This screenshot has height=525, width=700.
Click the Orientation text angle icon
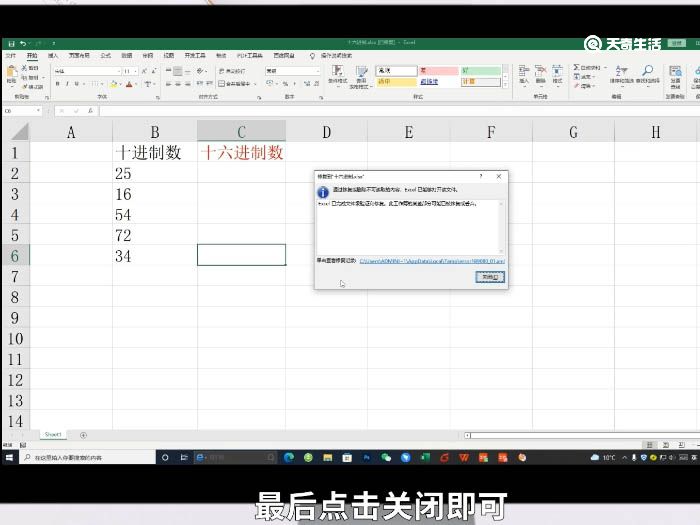coord(200,71)
